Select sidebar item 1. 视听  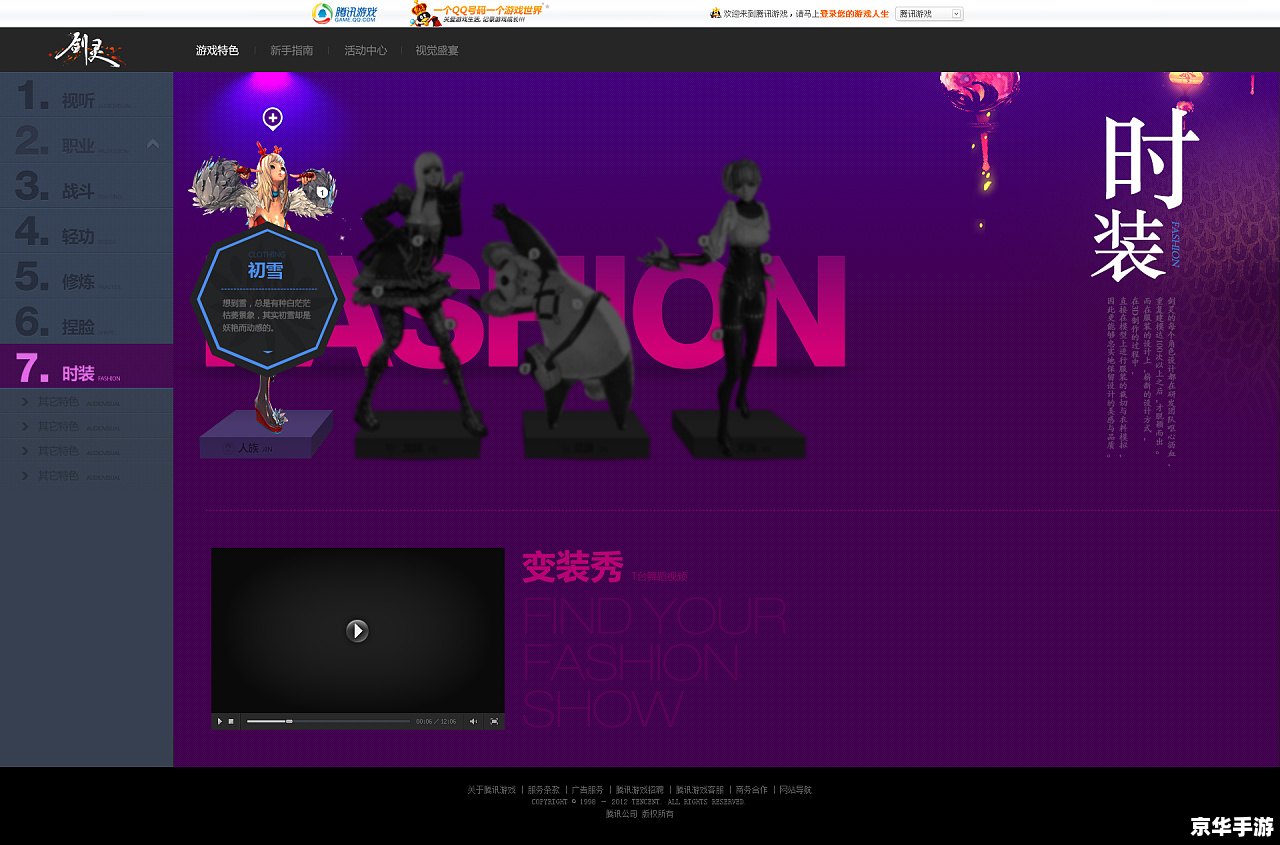pyautogui.click(x=86, y=95)
